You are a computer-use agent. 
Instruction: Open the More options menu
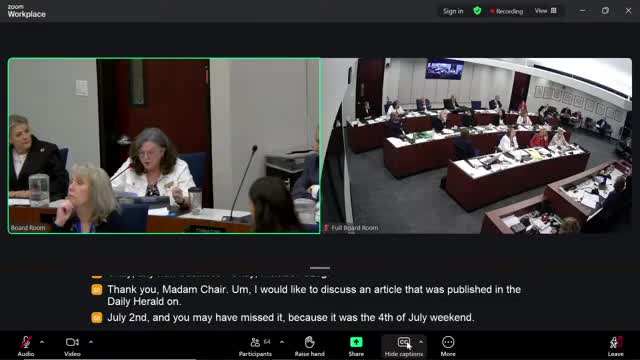pos(448,346)
